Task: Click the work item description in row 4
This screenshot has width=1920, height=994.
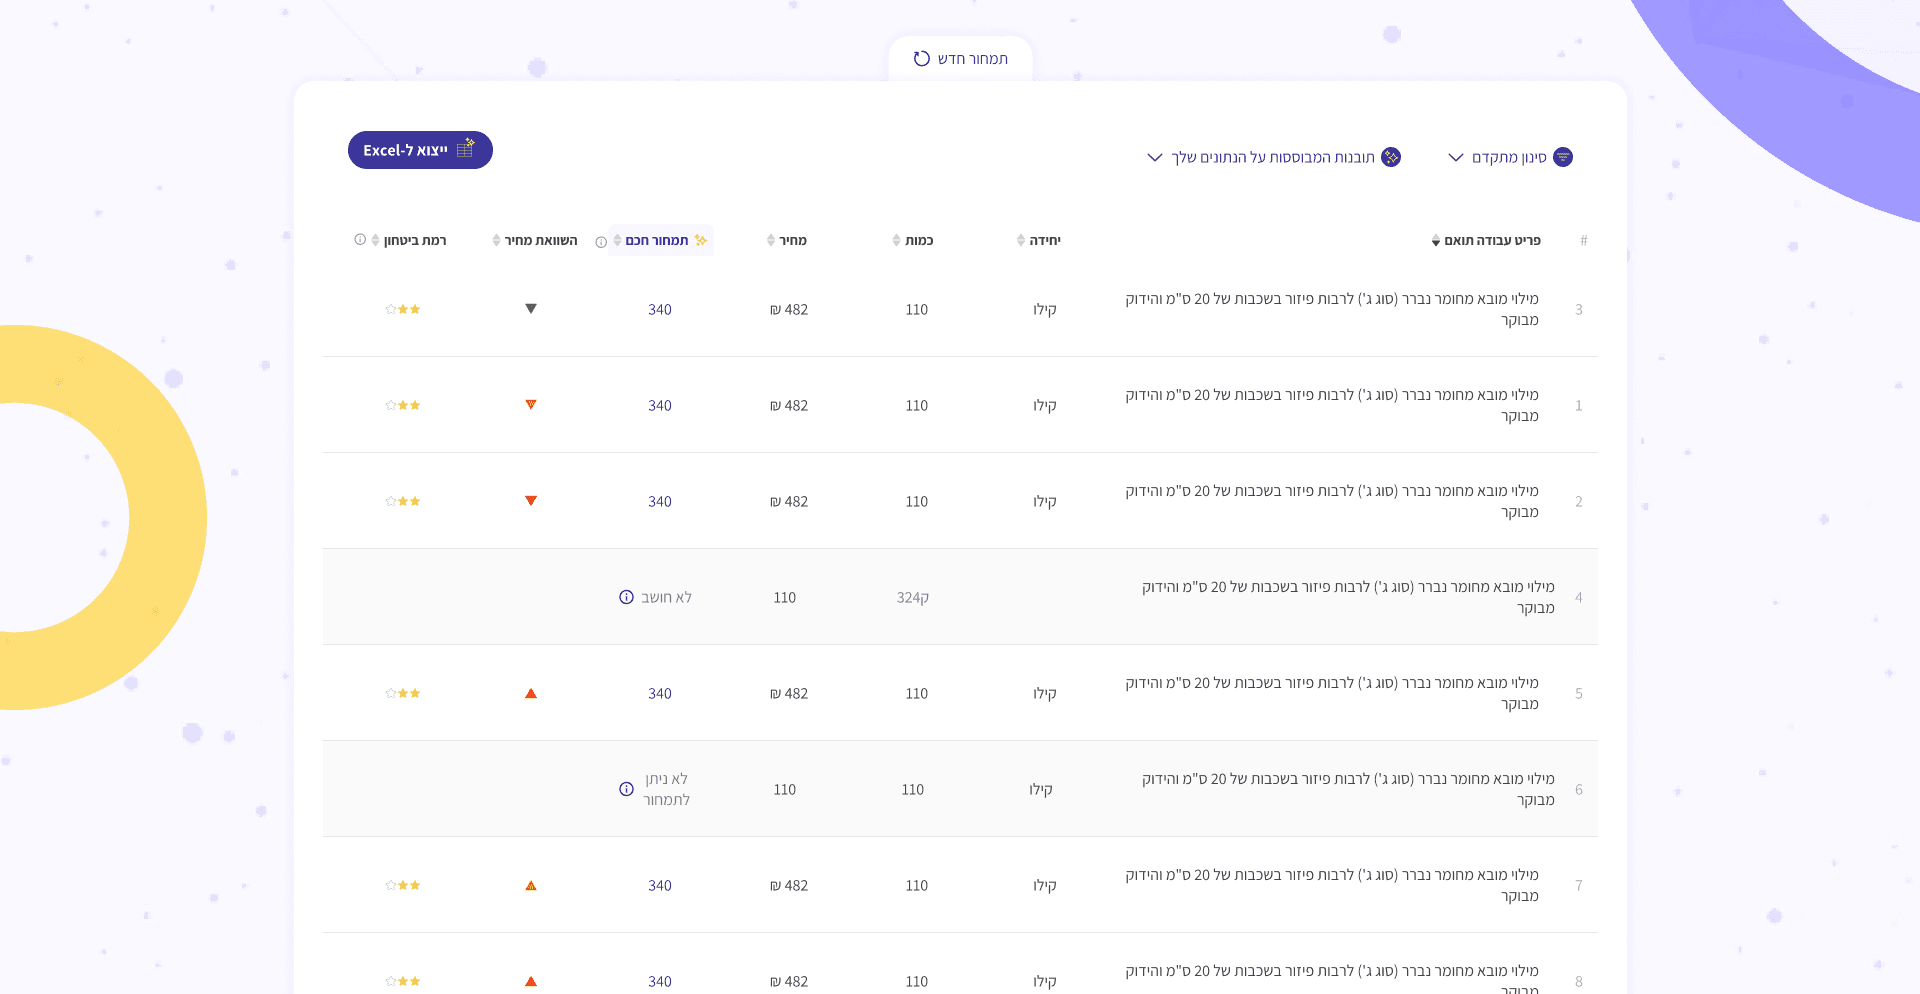Action: pyautogui.click(x=1348, y=597)
